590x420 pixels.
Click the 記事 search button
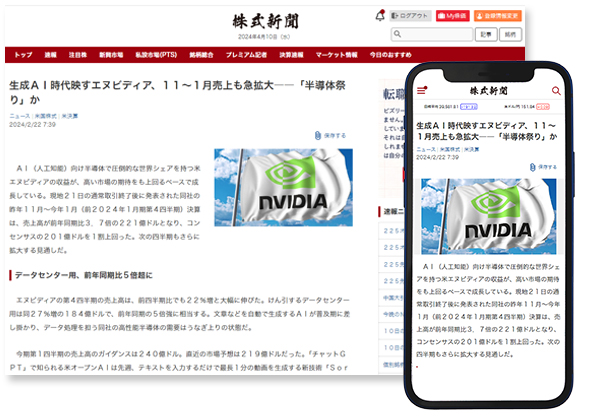(x=486, y=34)
